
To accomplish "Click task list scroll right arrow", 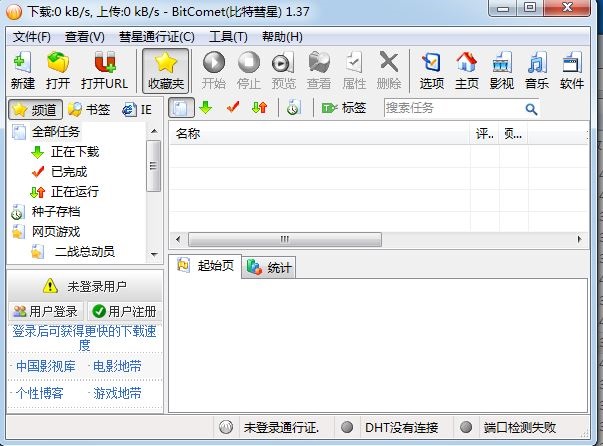I will pos(579,240).
